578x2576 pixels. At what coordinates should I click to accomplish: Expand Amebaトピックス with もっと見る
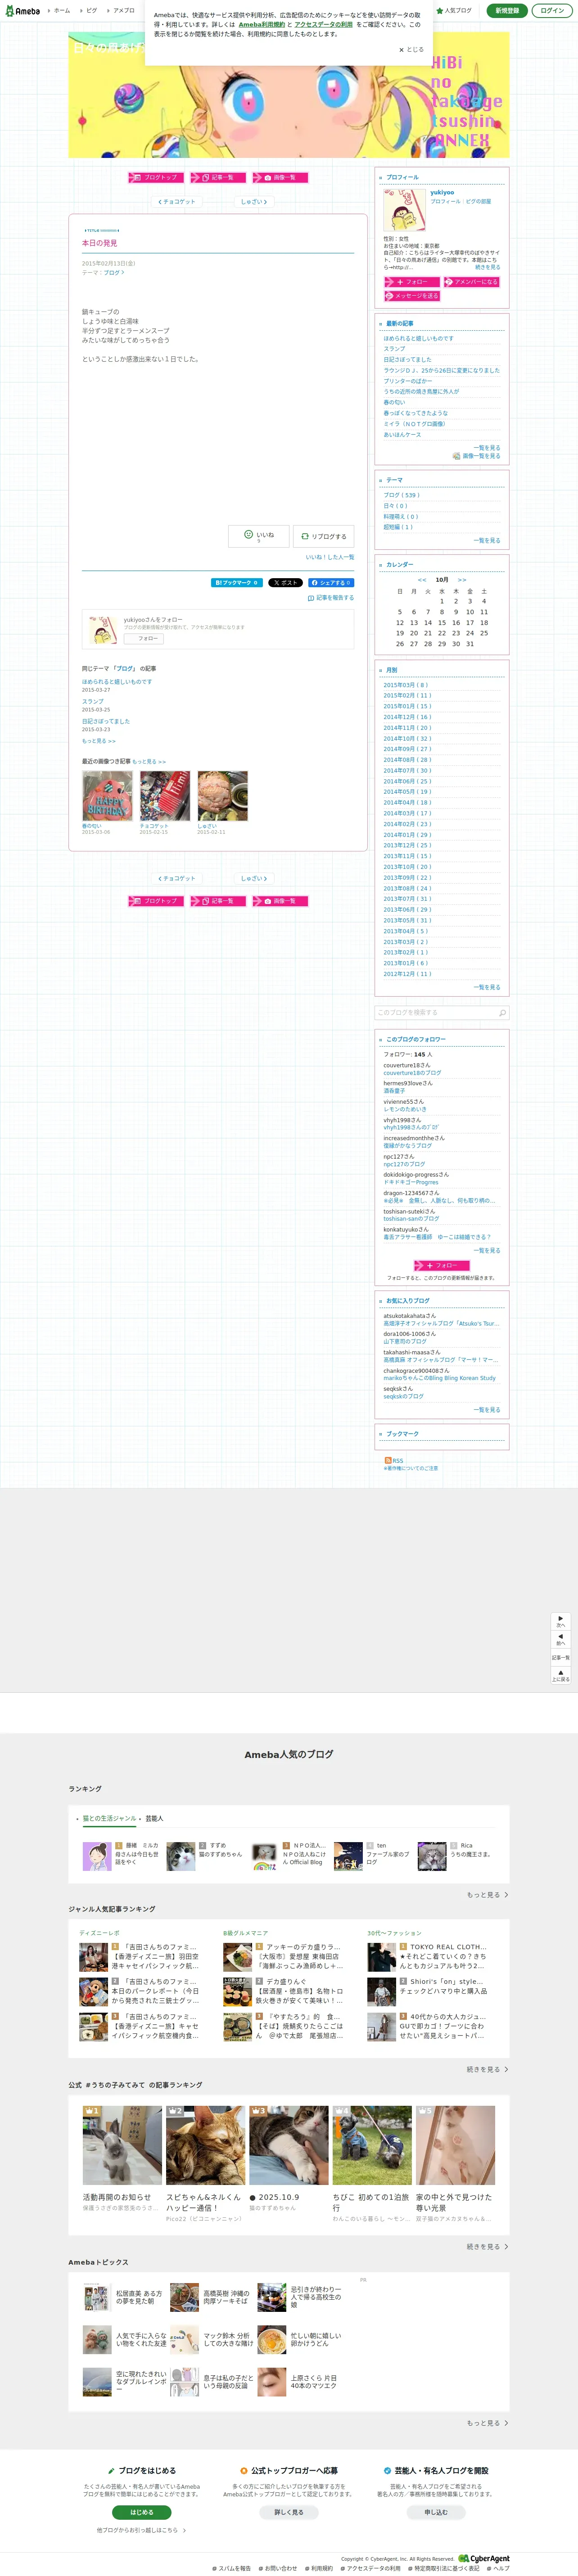[x=487, y=2423]
